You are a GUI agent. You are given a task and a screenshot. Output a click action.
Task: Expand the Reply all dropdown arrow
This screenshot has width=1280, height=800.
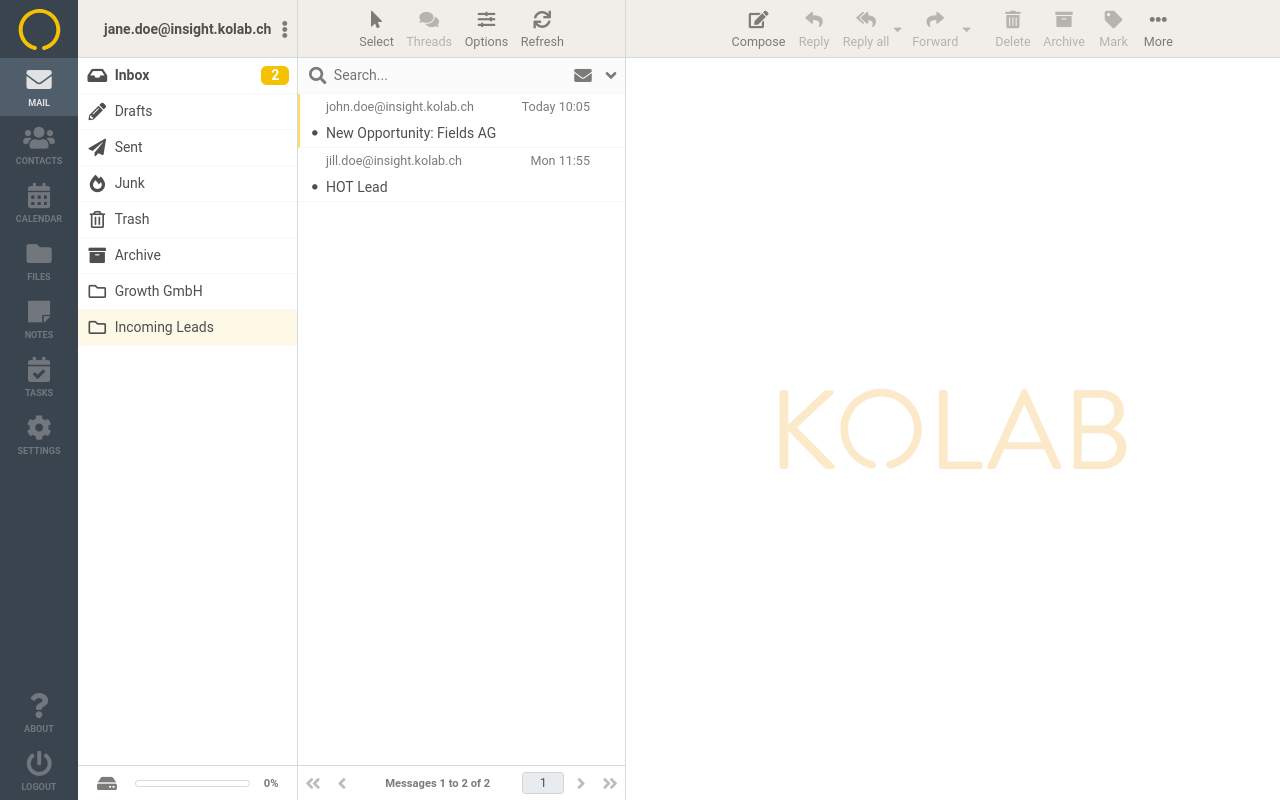[898, 29]
